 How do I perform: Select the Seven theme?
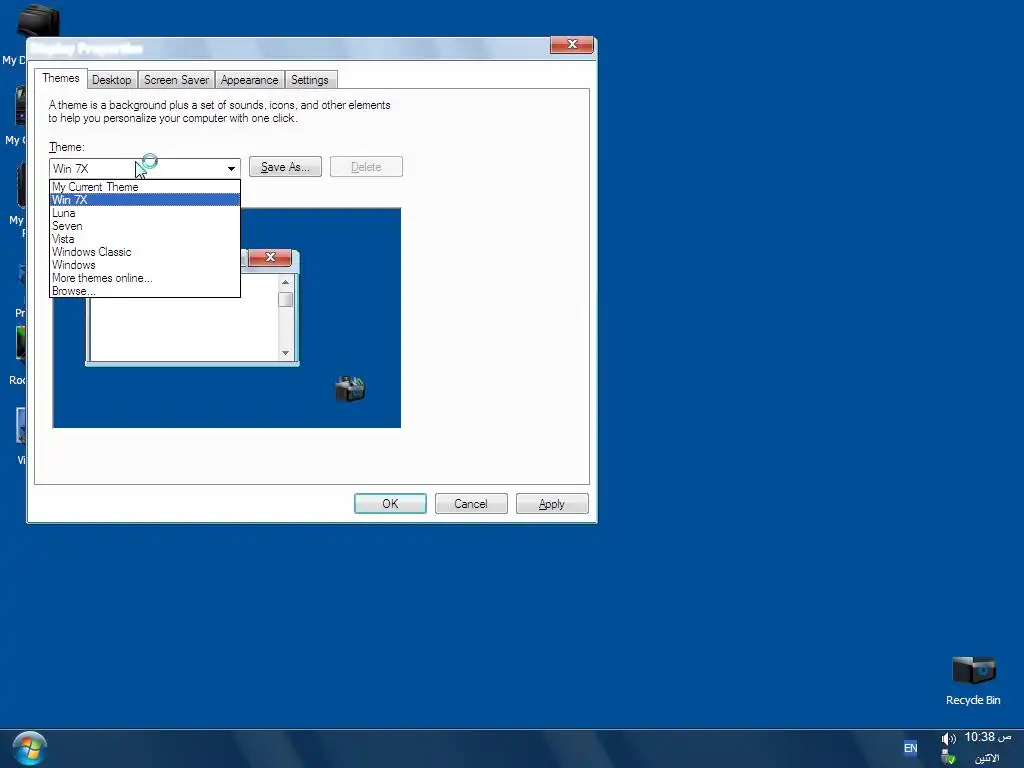(x=145, y=226)
